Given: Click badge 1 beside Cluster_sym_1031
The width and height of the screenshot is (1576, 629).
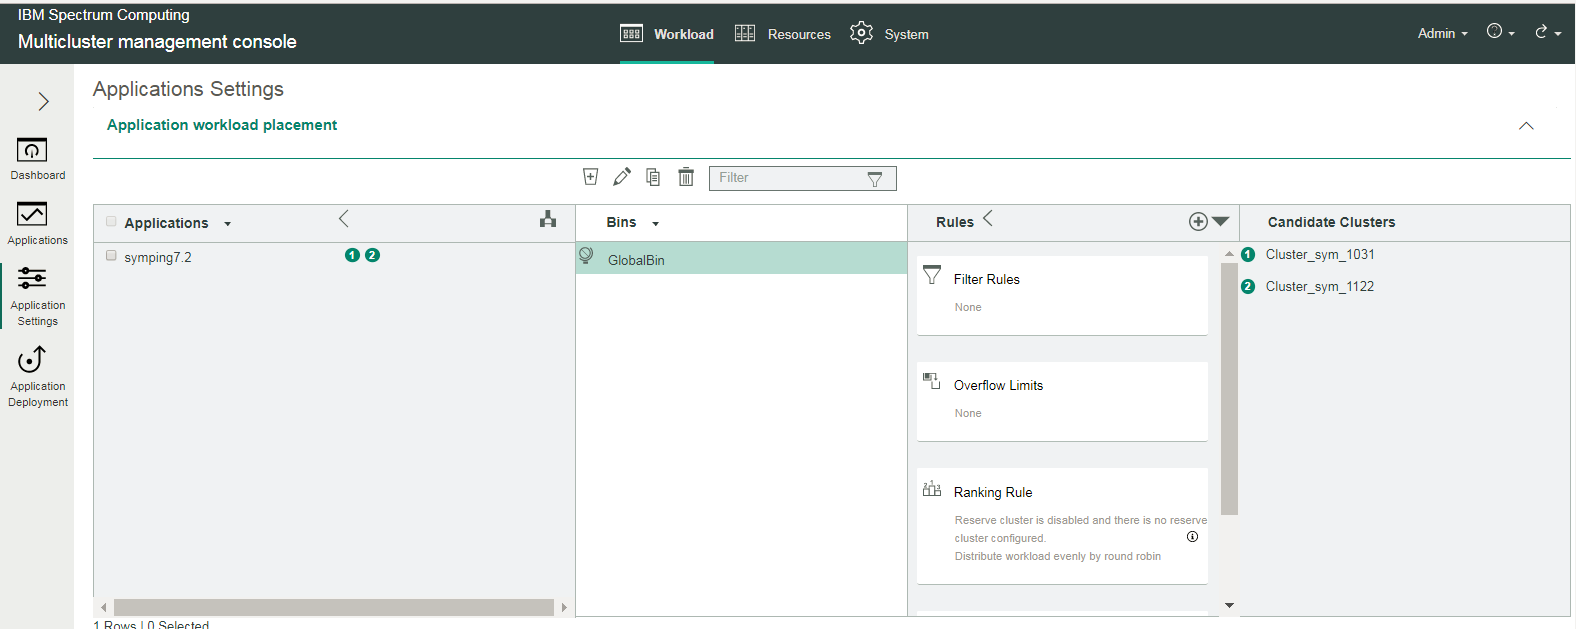Looking at the screenshot, I should coord(1248,255).
